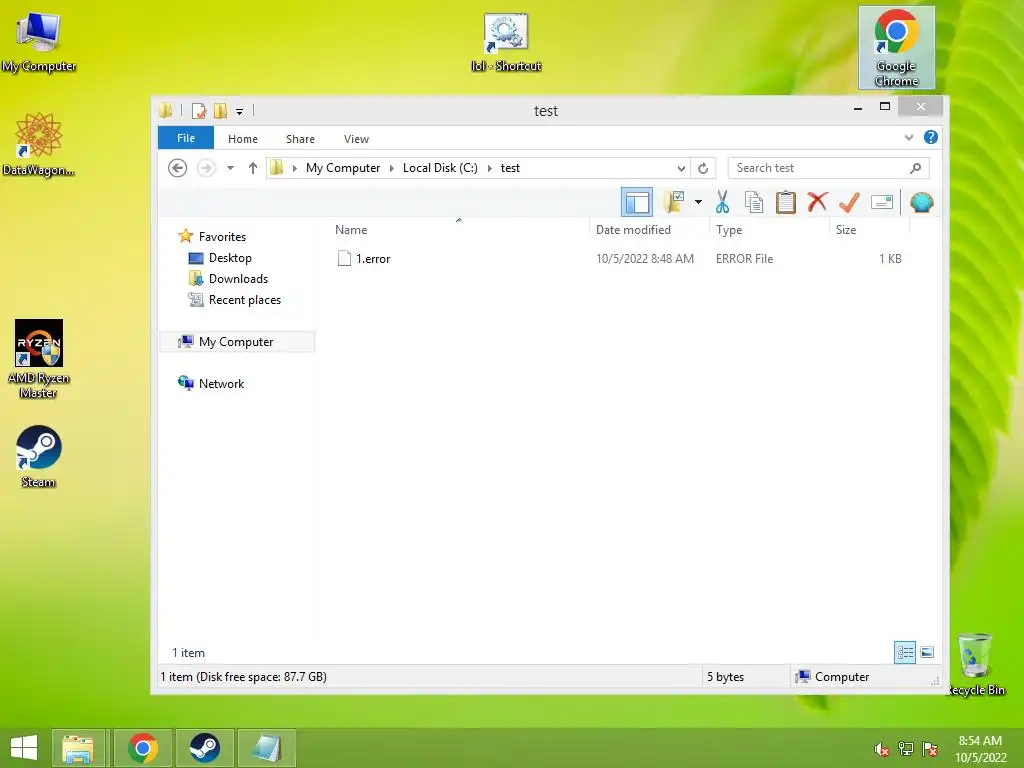This screenshot has height=768, width=1024.
Task: Open the Customize Quick Access Toolbar dropdown
Action: 240,112
